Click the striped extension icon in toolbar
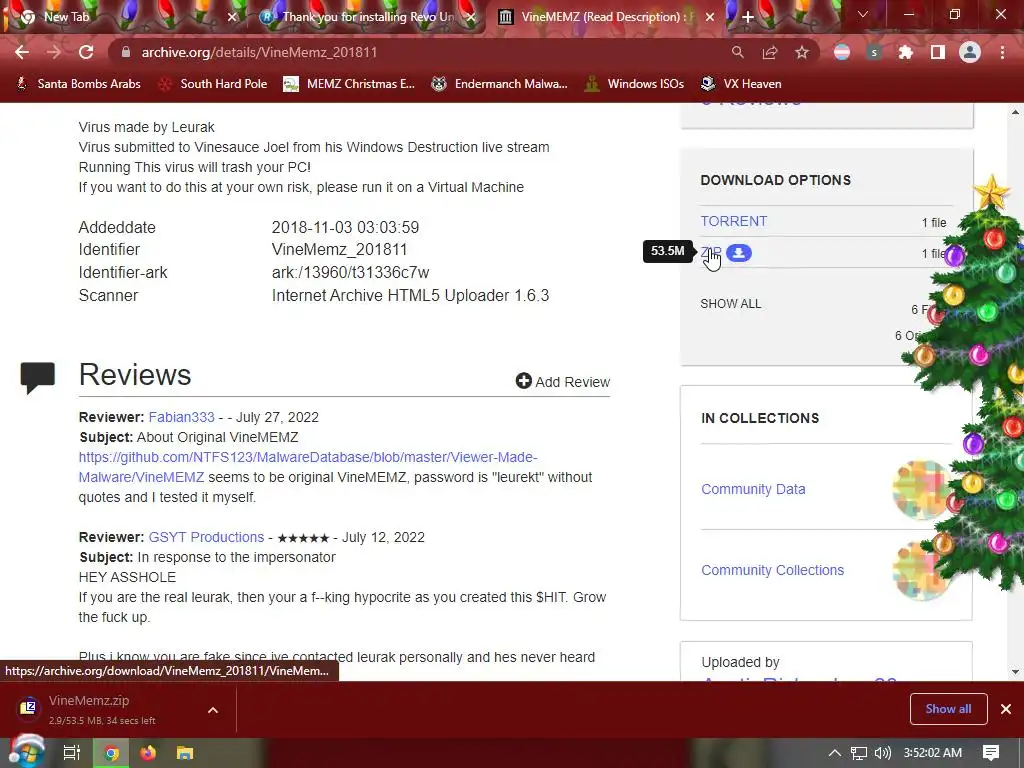Screen dimensions: 1024x768 tap(842, 52)
